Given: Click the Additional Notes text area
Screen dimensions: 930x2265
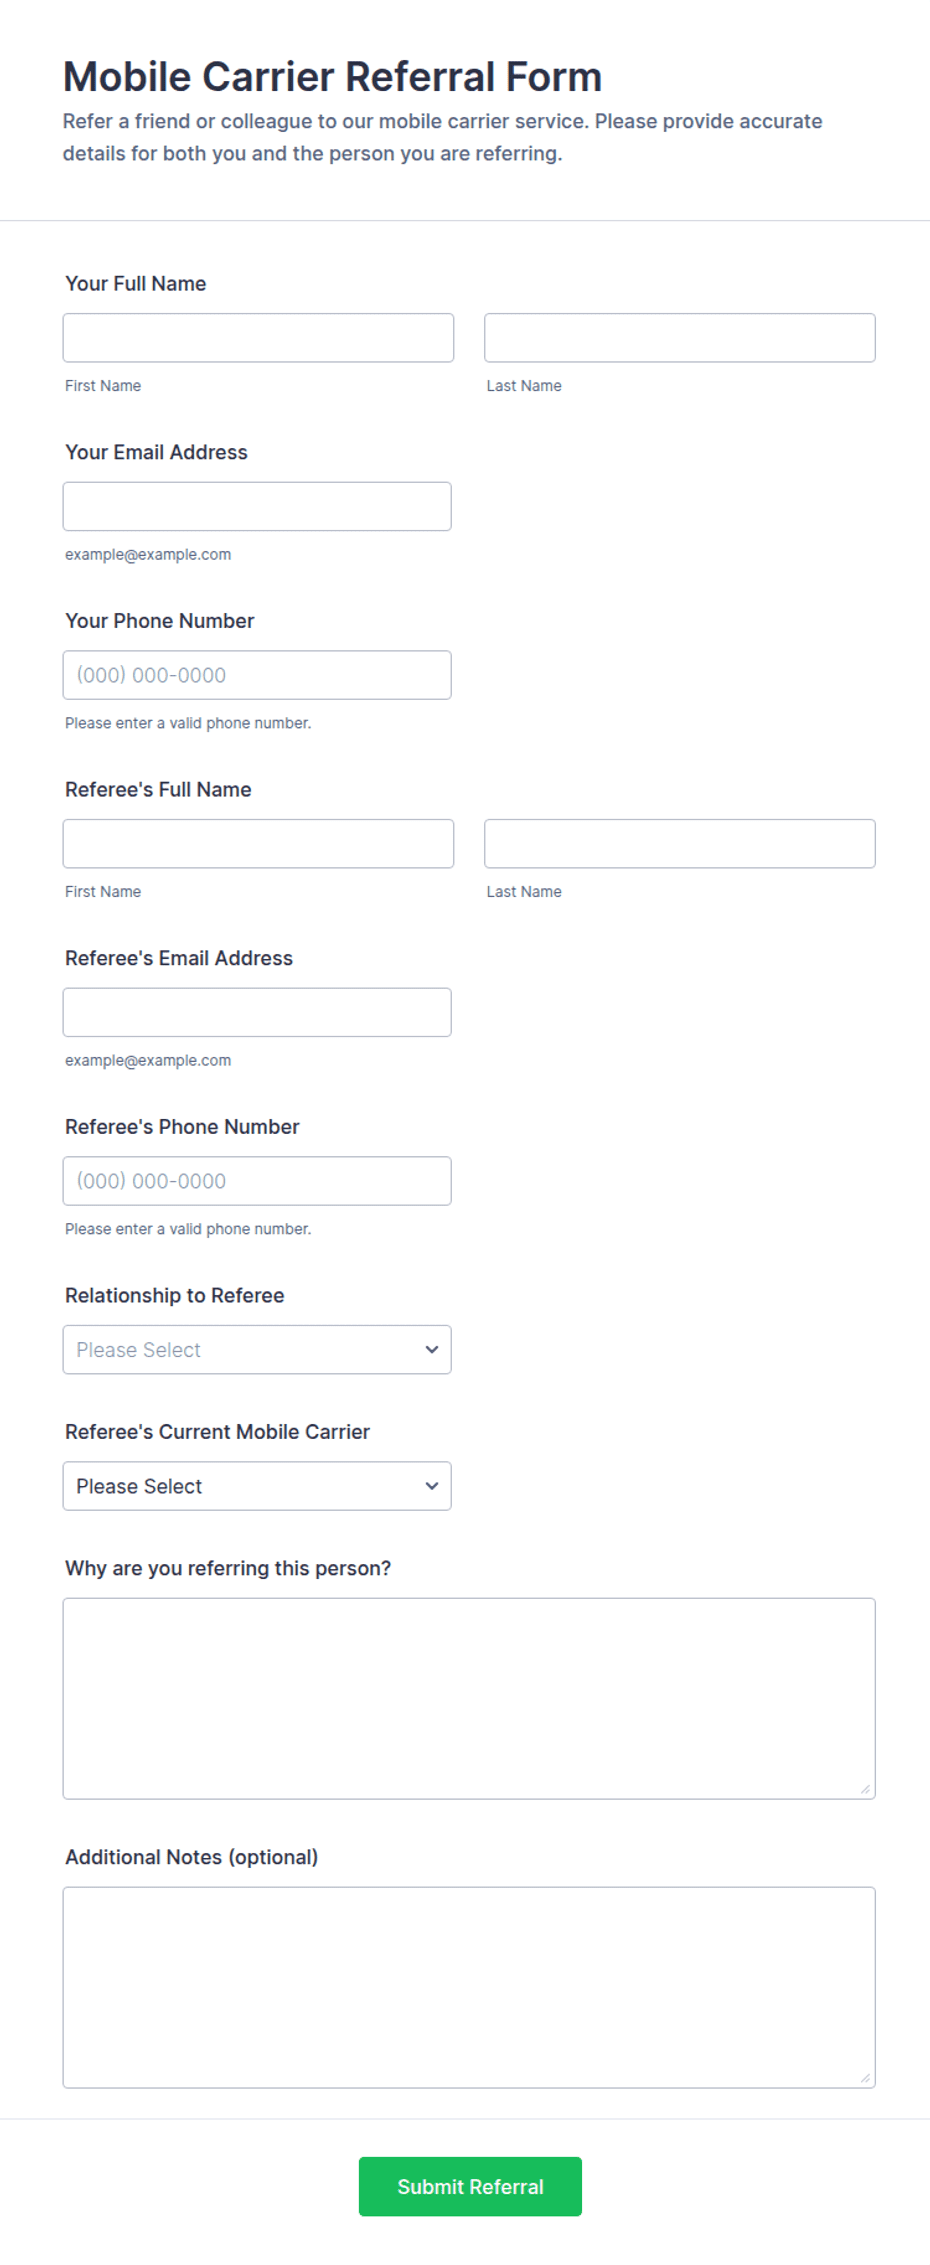Looking at the screenshot, I should (469, 1988).
